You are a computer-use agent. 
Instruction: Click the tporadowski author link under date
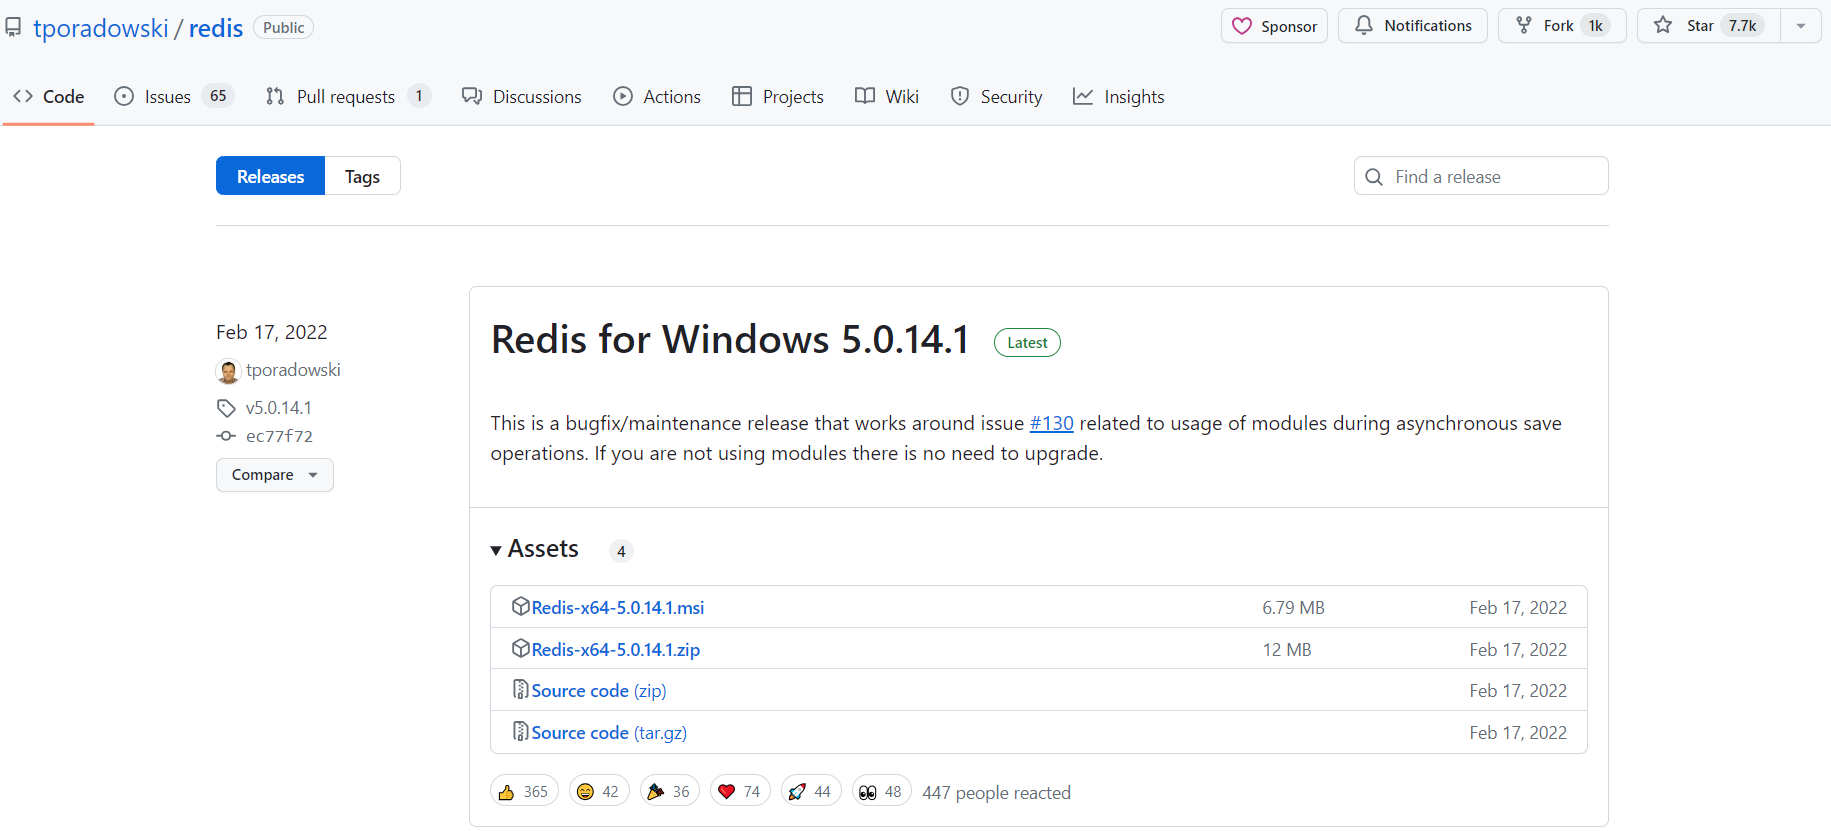(293, 370)
